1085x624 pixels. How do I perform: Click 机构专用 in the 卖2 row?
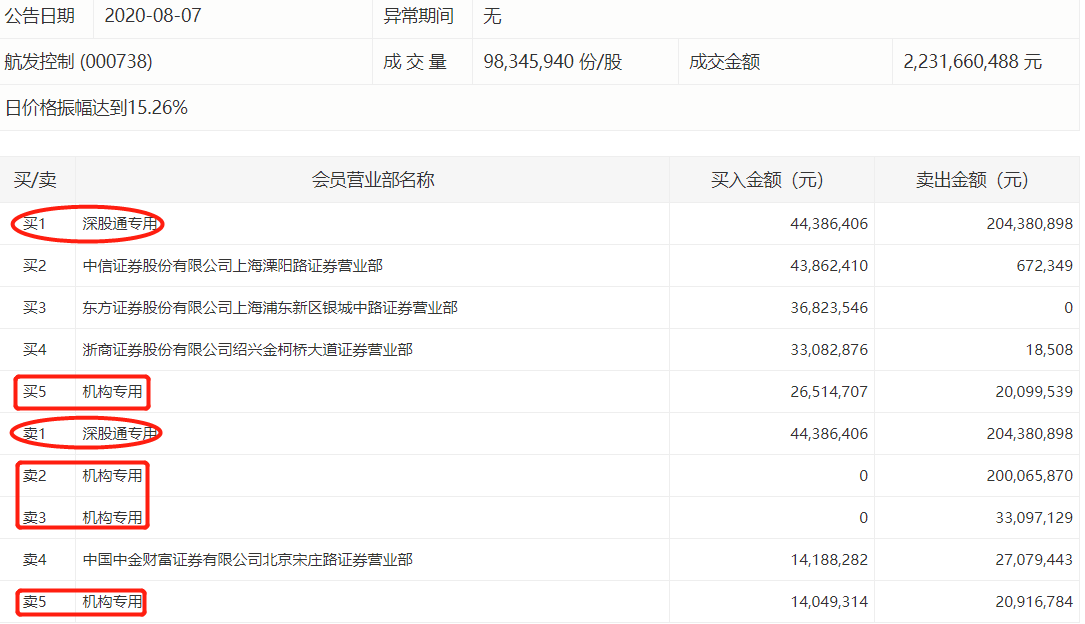[x=112, y=476]
